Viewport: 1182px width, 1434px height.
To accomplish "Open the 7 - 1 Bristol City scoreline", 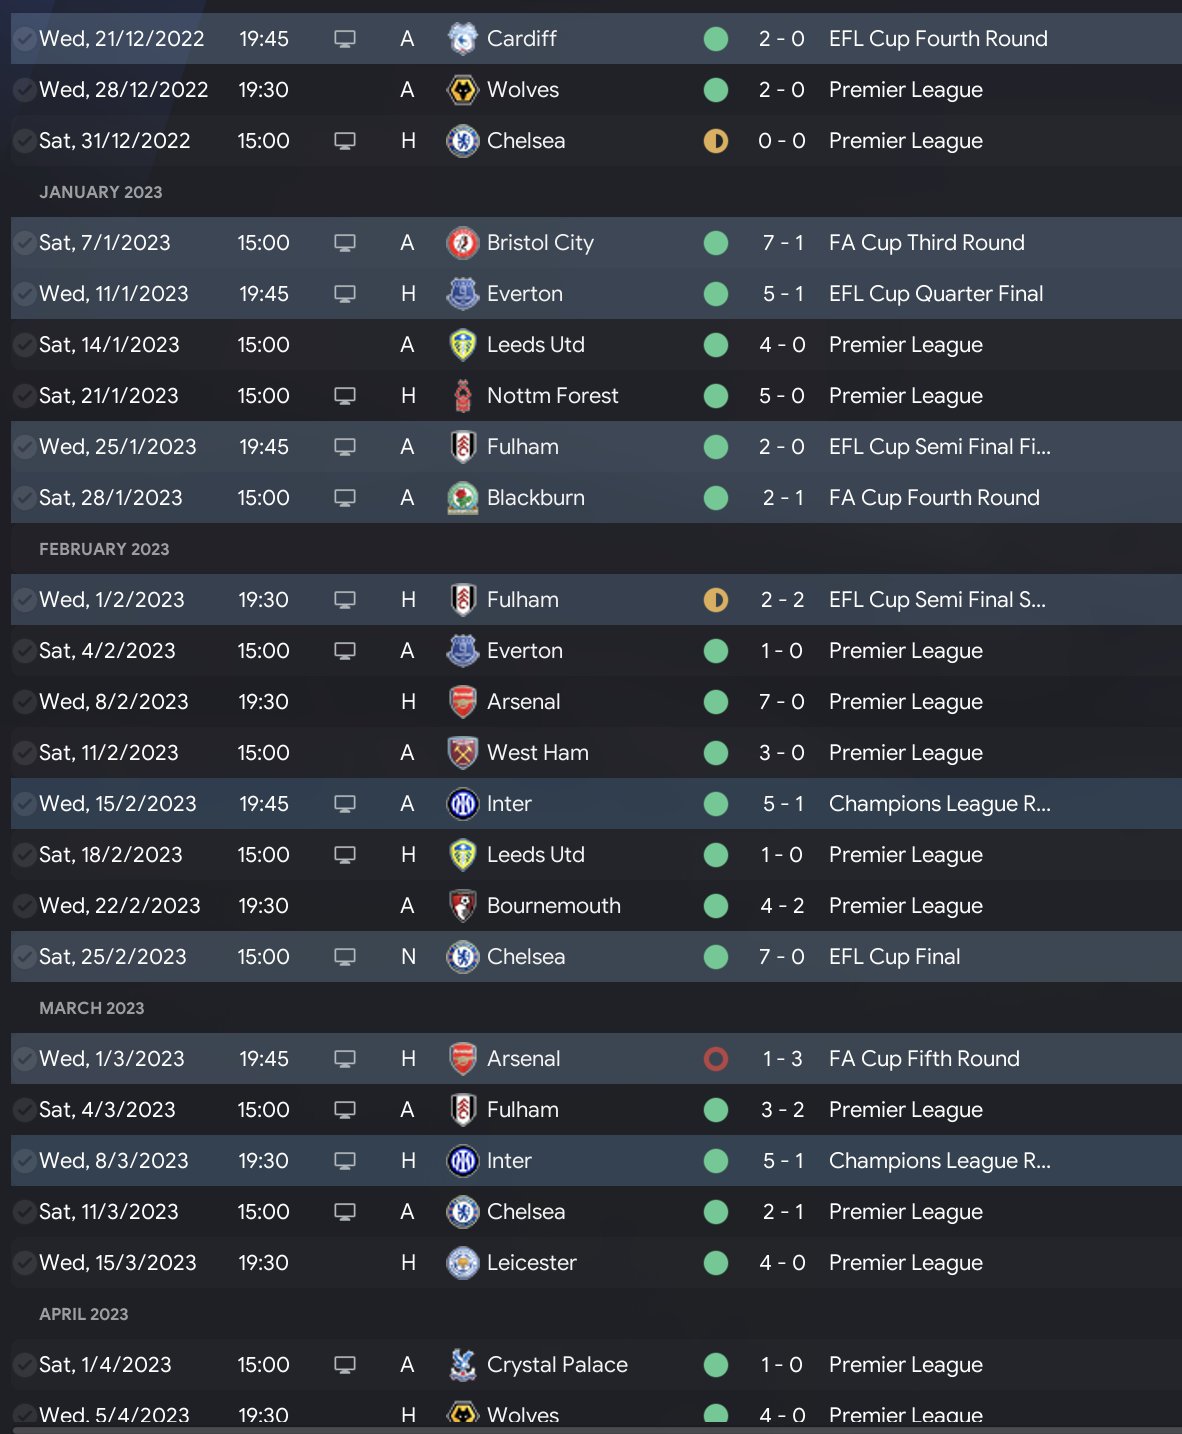I will point(782,243).
